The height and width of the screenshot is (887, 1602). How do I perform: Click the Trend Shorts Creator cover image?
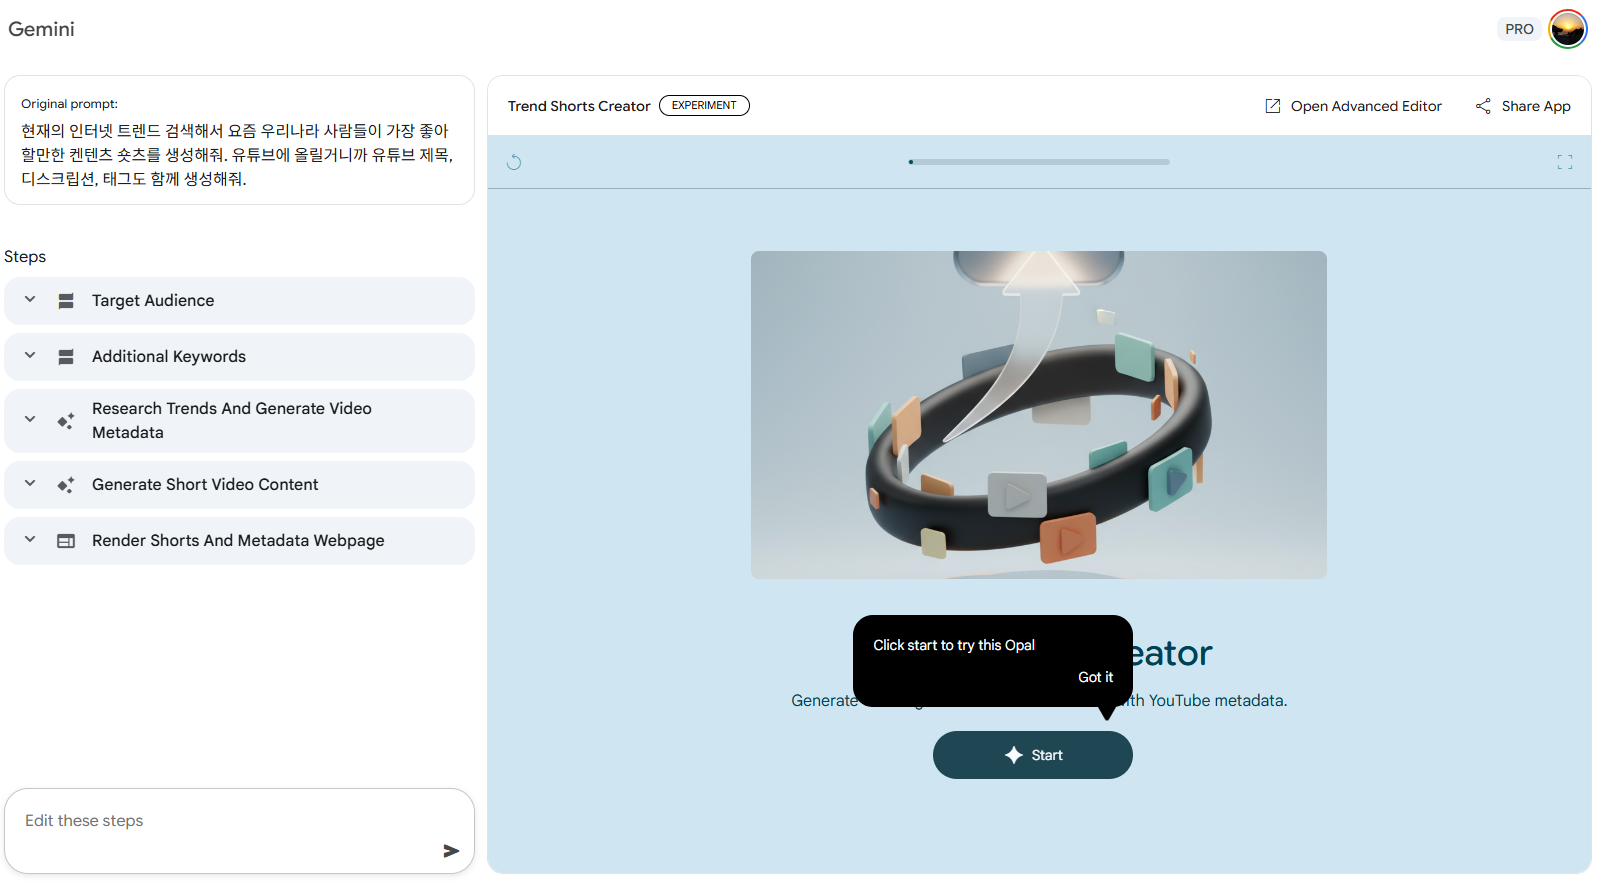[1039, 415]
